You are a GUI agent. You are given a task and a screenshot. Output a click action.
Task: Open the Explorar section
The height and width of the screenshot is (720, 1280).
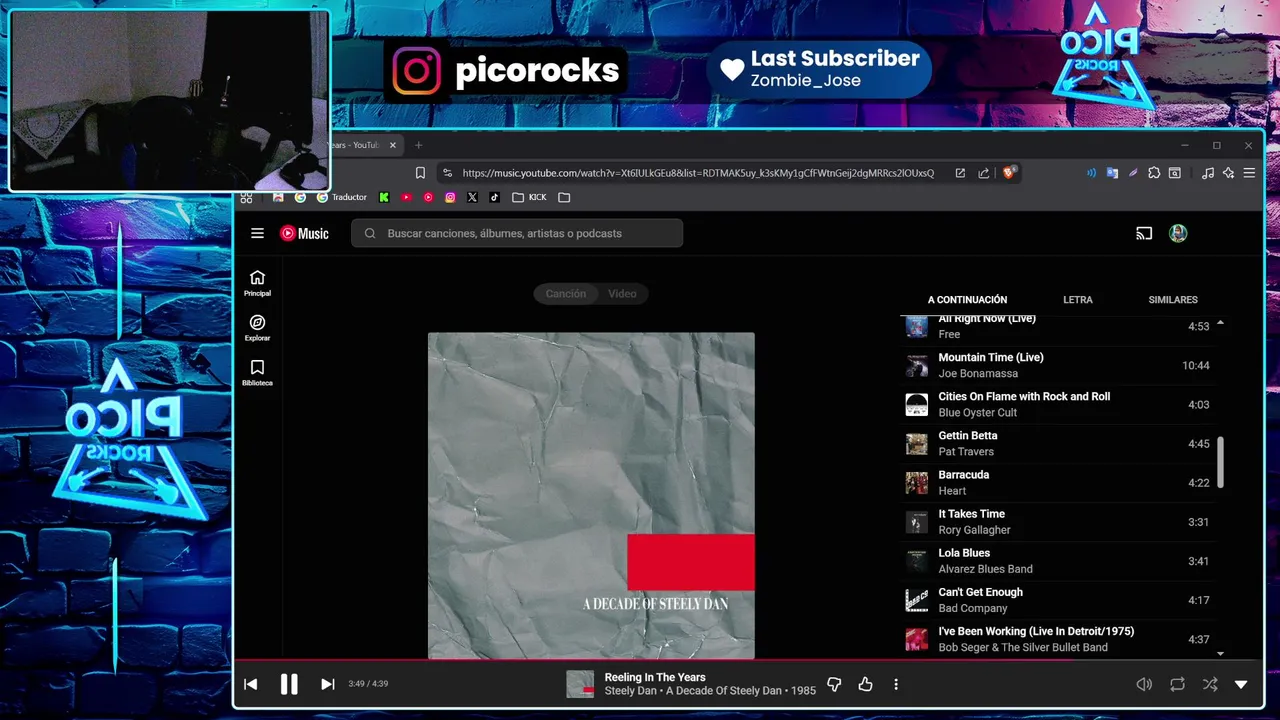(x=257, y=328)
